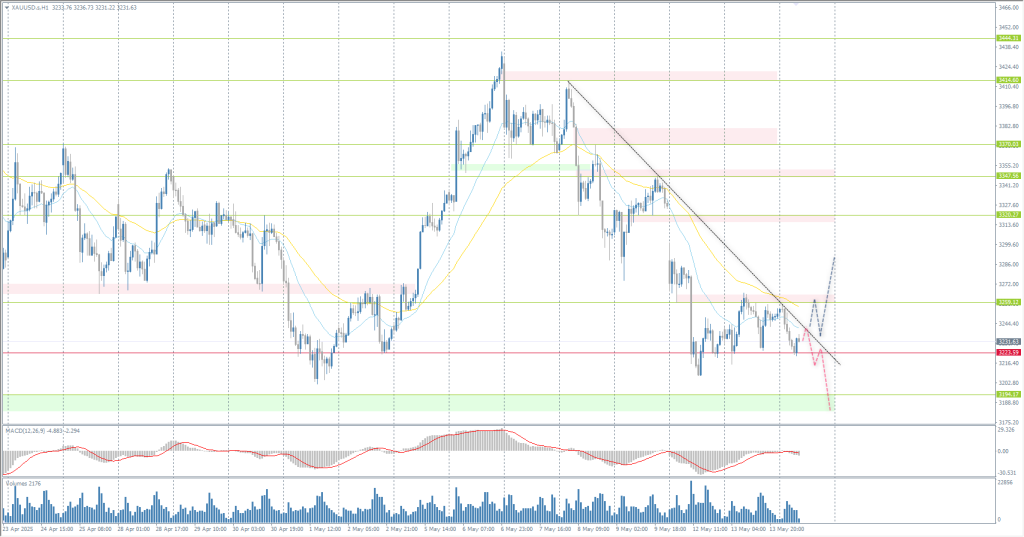Click the green support zone at bottom
This screenshot has height=537, width=1024.
click(x=400, y=402)
